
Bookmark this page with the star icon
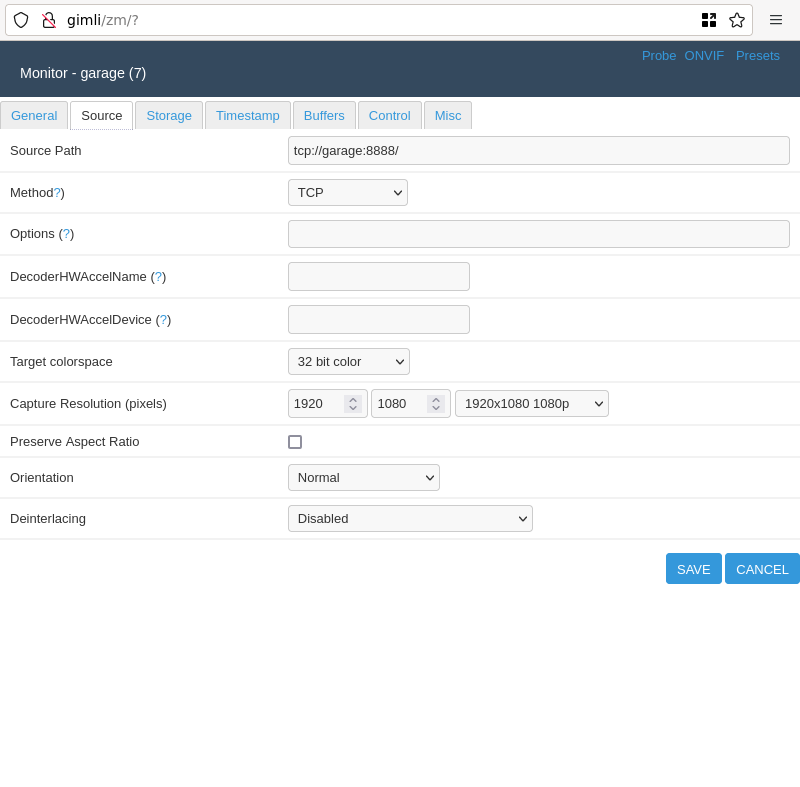click(x=737, y=20)
